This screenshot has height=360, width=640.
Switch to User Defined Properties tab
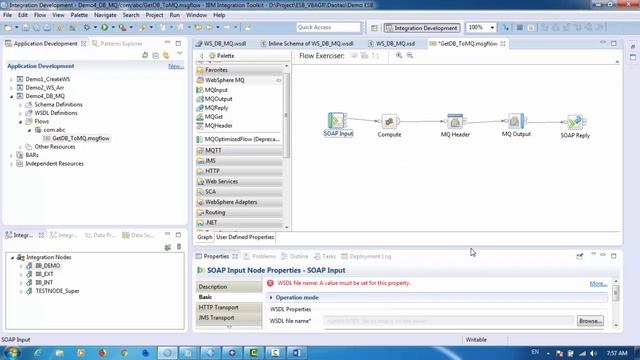pyautogui.click(x=245, y=237)
